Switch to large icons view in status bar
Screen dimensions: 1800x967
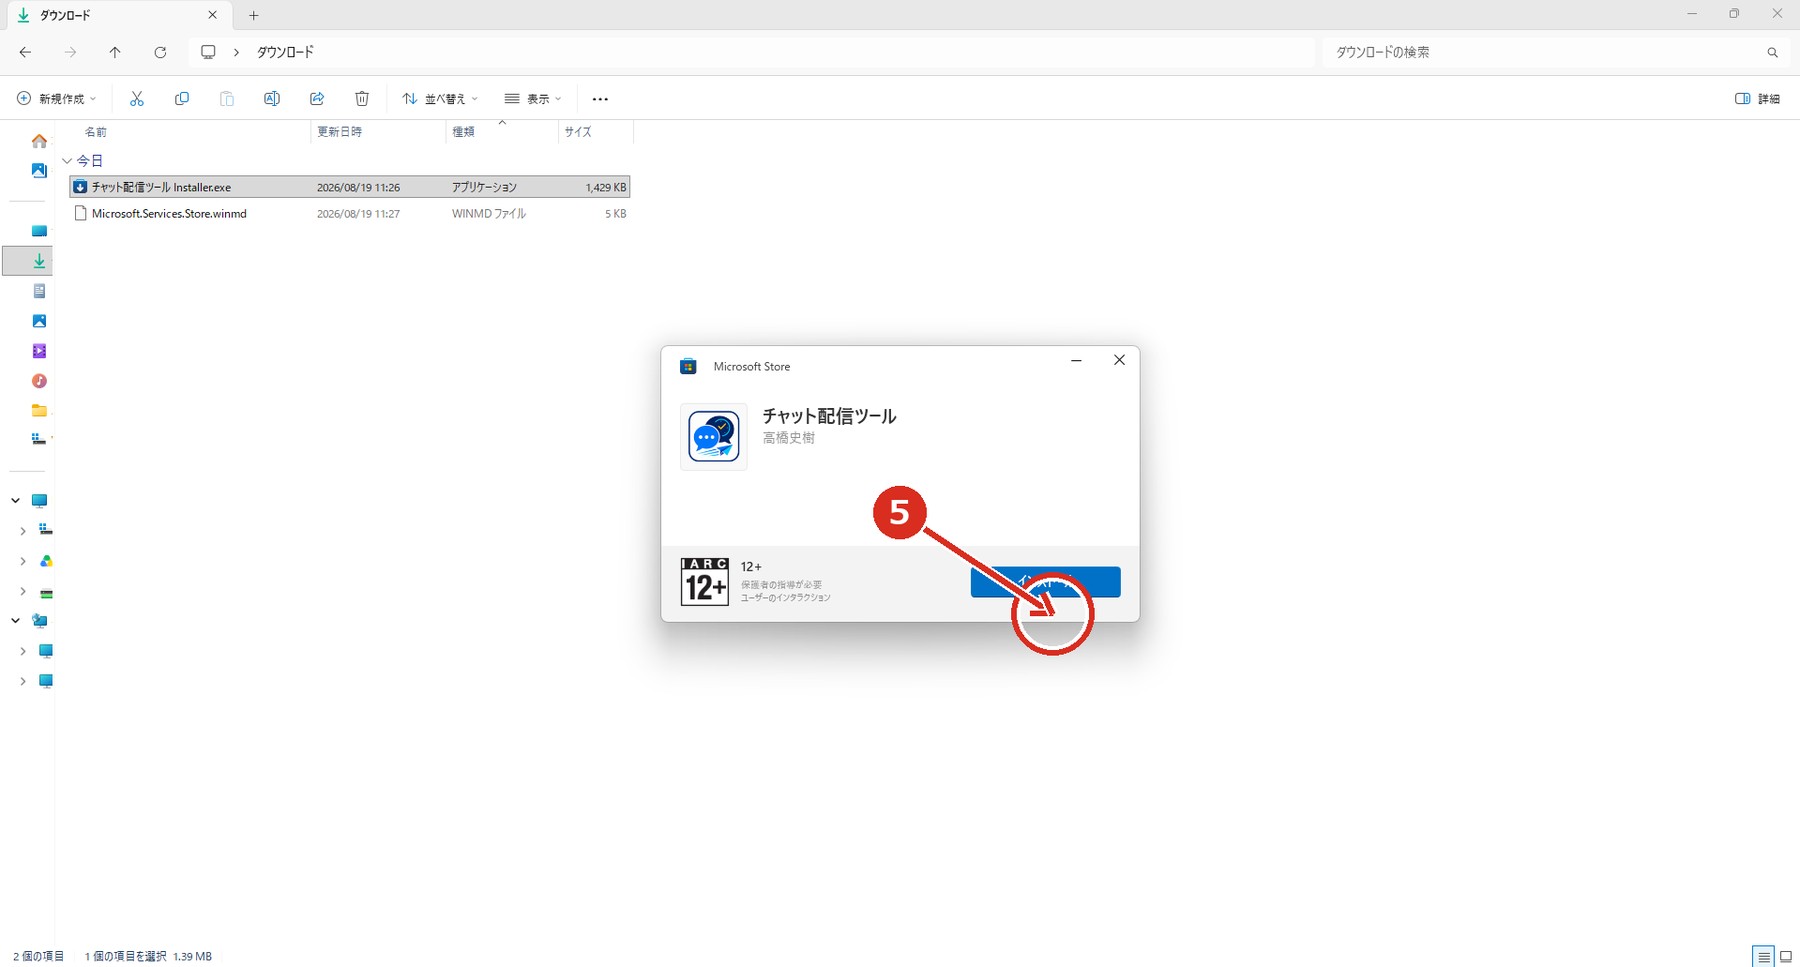tap(1786, 957)
